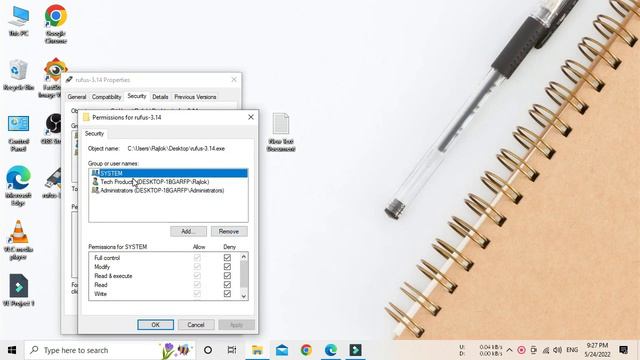Switch to Details tab in Properties window

[160, 97]
